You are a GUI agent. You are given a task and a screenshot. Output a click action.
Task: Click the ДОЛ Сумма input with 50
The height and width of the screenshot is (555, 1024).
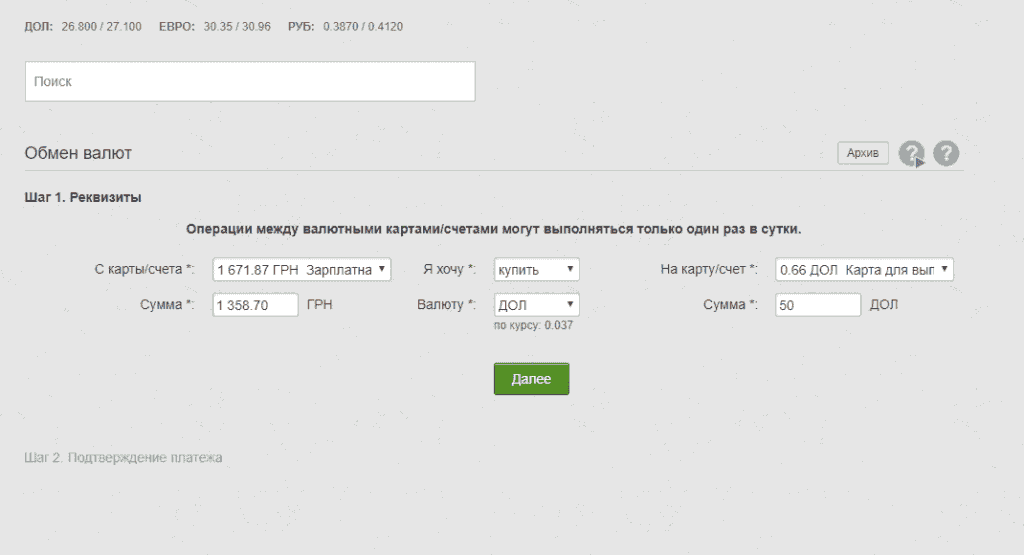(817, 305)
